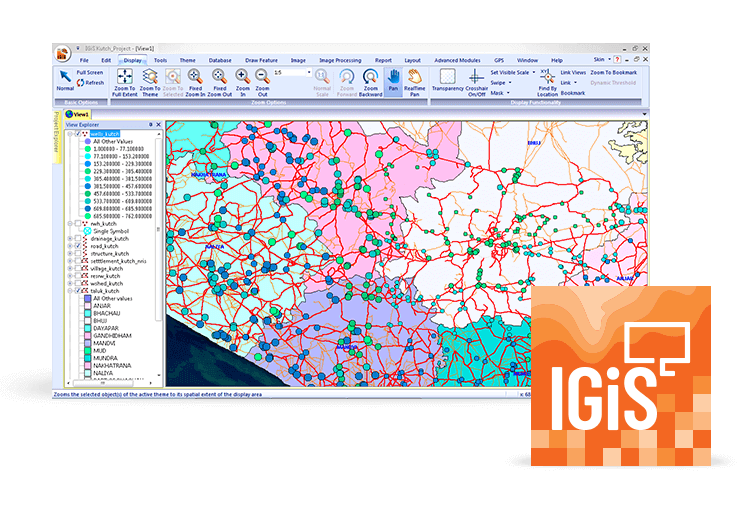Check the village_kutch layer checkbox
Viewport: 749px width, 506px height.
pos(78,269)
